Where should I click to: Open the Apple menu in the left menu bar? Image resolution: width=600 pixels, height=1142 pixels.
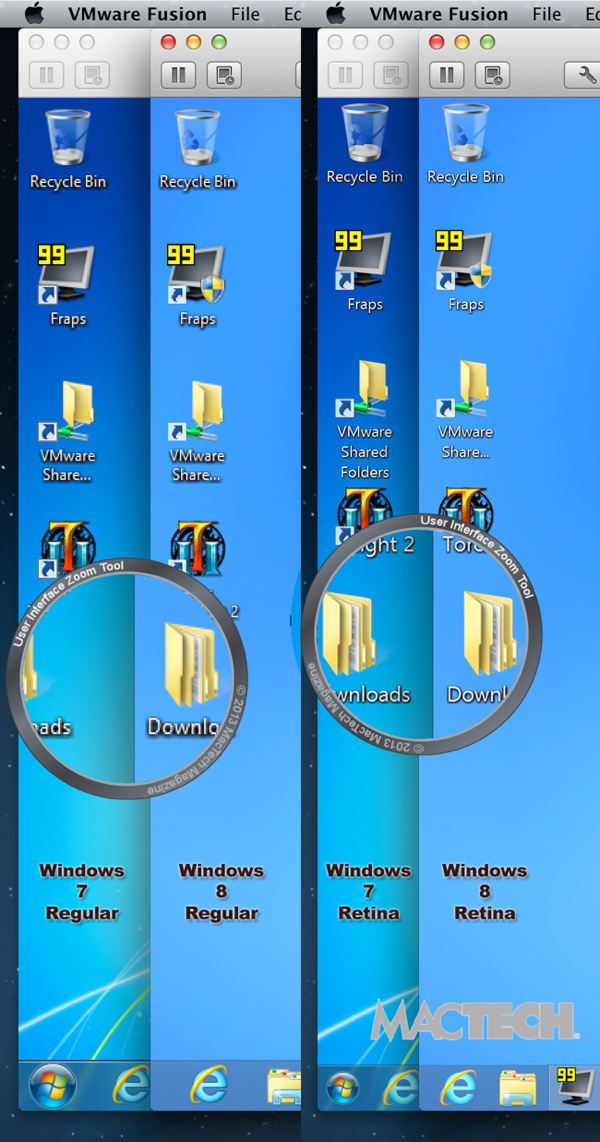33,13
